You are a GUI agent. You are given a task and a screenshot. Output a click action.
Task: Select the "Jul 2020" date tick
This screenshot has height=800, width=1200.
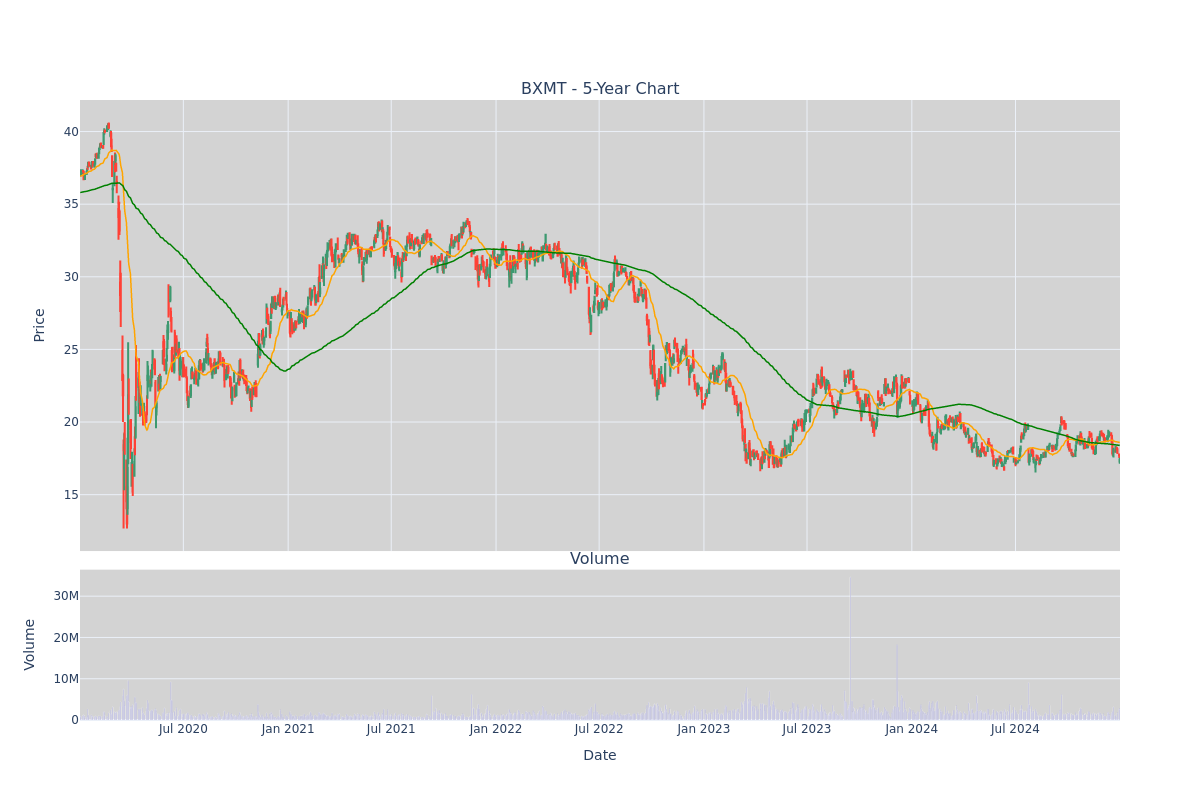click(184, 729)
